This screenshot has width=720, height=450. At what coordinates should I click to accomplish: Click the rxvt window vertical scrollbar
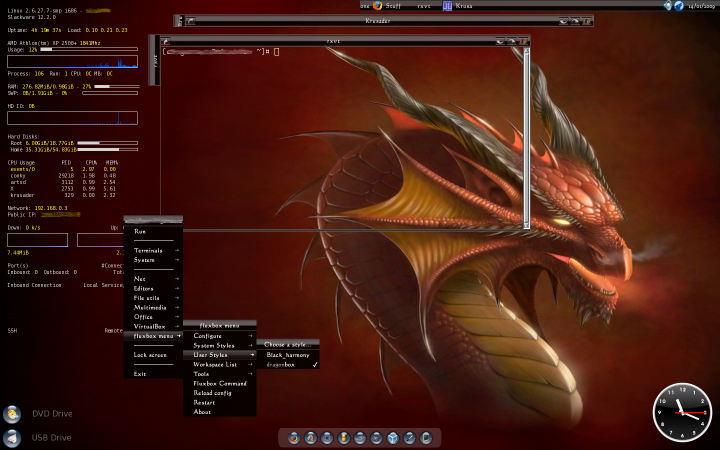[x=526, y=138]
